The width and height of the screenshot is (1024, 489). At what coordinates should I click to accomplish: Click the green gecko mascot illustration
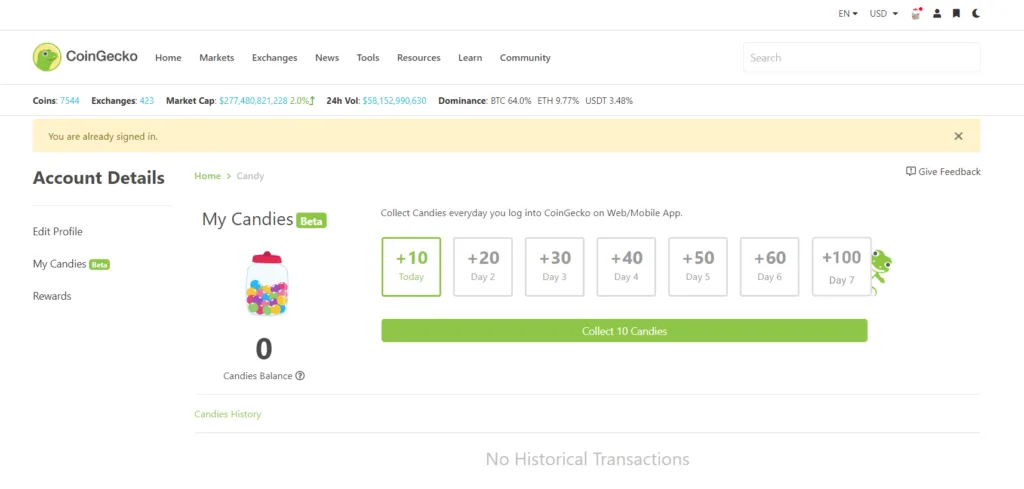tap(882, 270)
